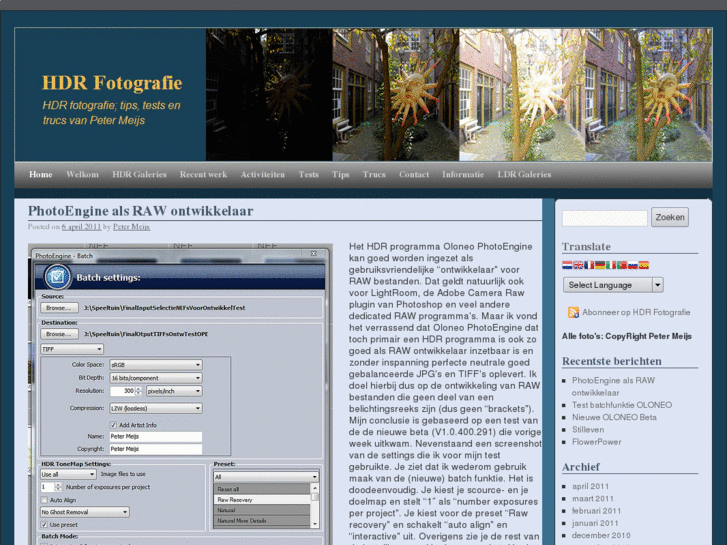Click the Batch settings checkmark icon in screenshot
Image resolution: width=727 pixels, height=545 pixels.
57,277
